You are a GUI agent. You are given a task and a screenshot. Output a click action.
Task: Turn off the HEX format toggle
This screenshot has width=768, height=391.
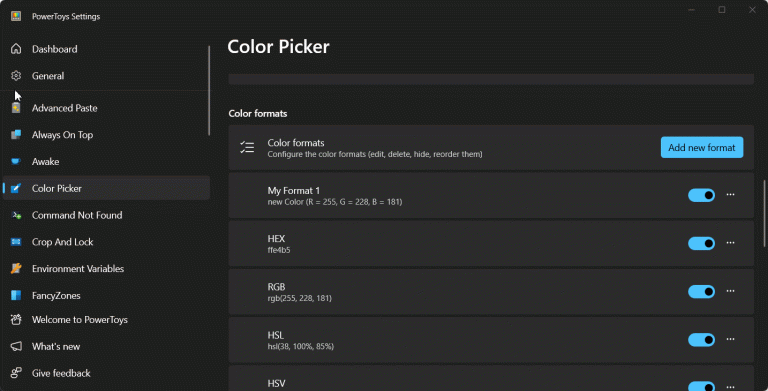(x=701, y=243)
